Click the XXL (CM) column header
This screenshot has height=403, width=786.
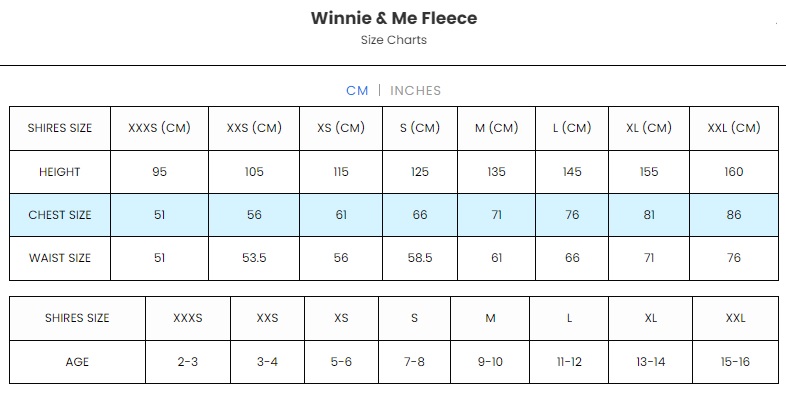pos(734,128)
